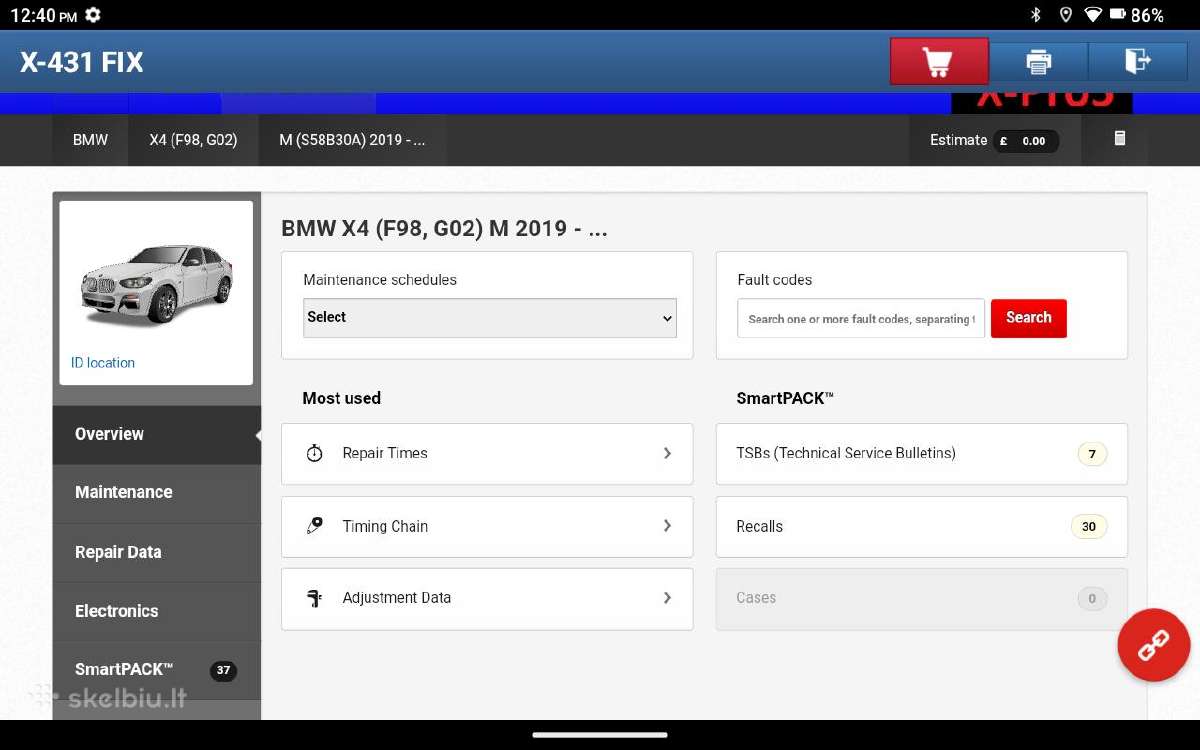Screen dimensions: 1200x750
Task: Click the fault codes search field
Action: point(861,319)
